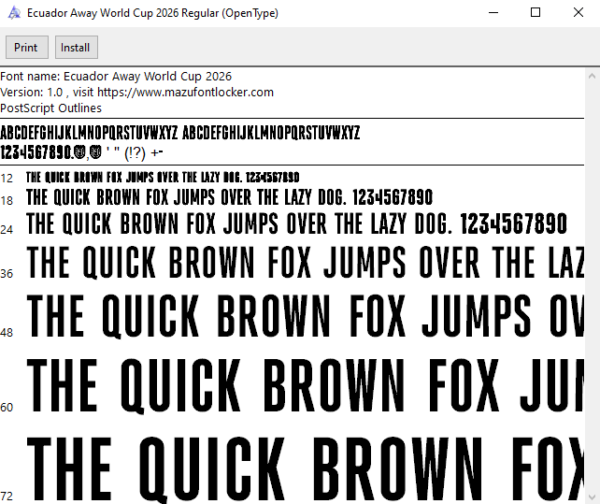The image size is (600, 504).
Task: Click the size 60 label
Action: click(7, 407)
